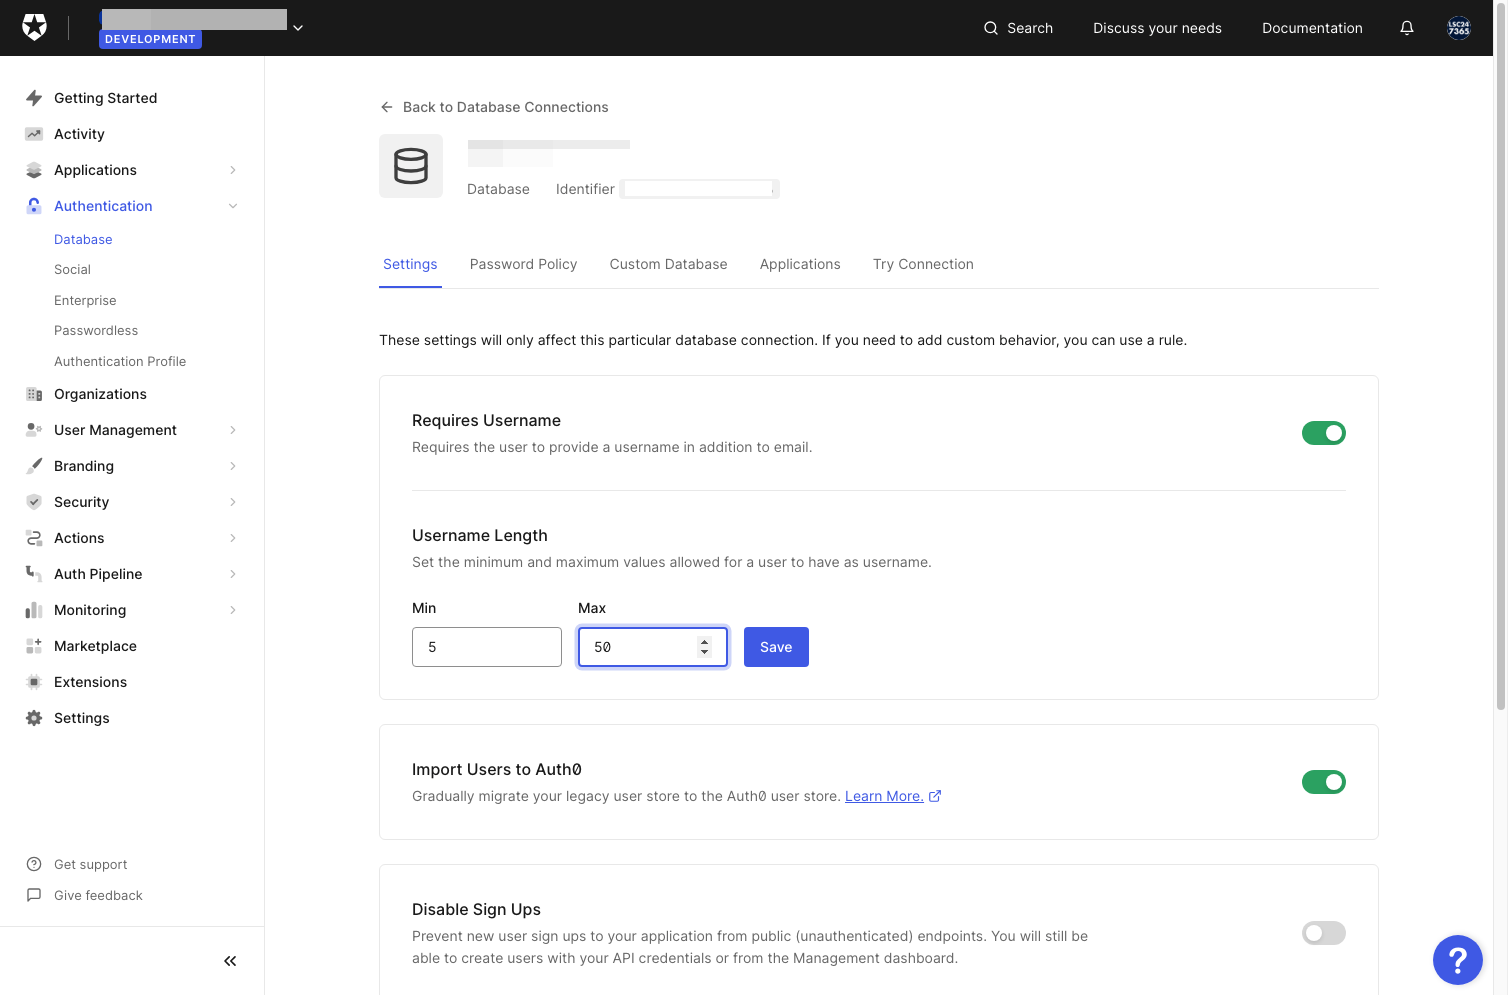The height and width of the screenshot is (995, 1508).
Task: Click the User Management people icon
Action: 34,430
